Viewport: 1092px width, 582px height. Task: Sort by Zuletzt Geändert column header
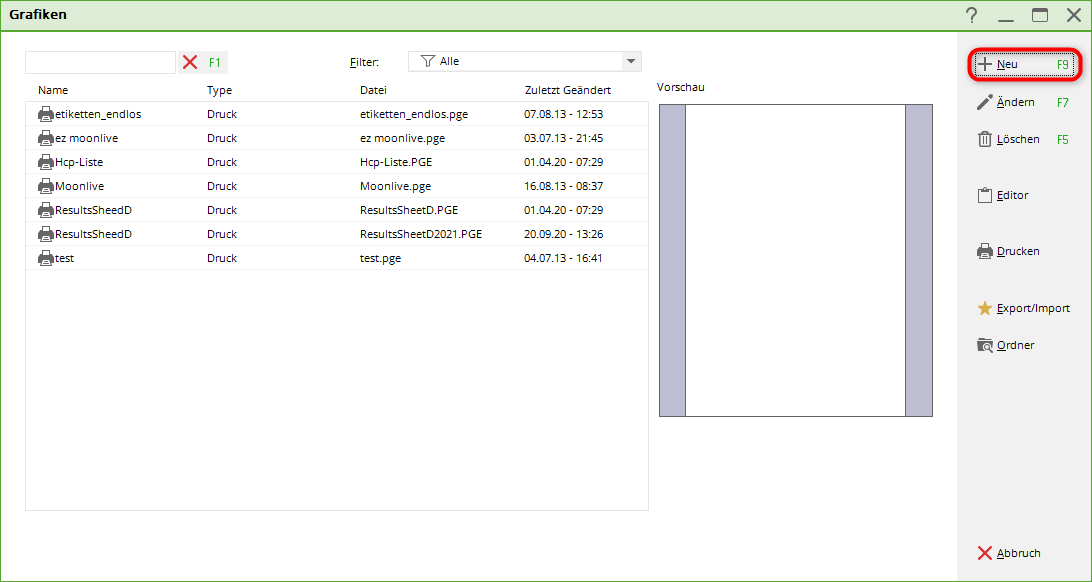click(x=567, y=90)
